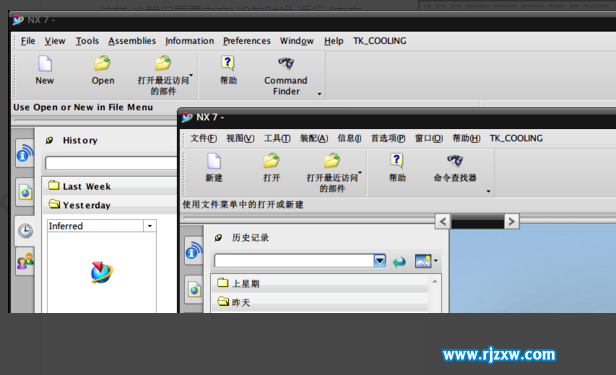
Task: Click 打开 open folder icon in Chinese window
Action: pos(271,161)
